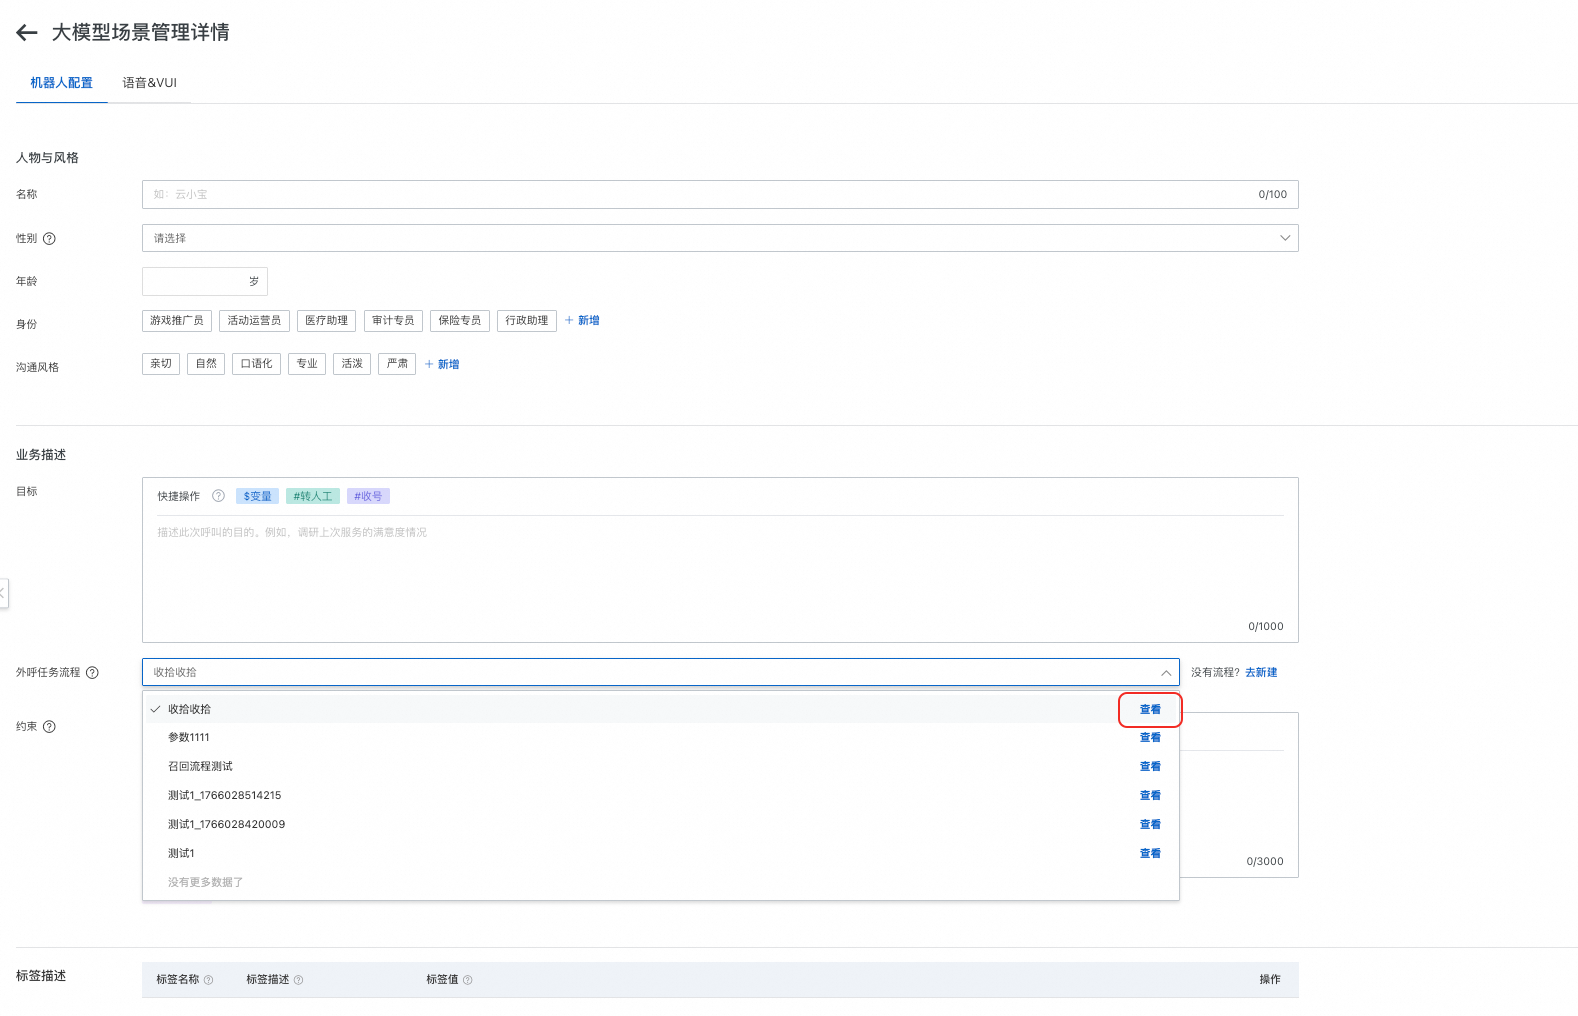Open the 性别 请选择 dropdown

(x=720, y=238)
